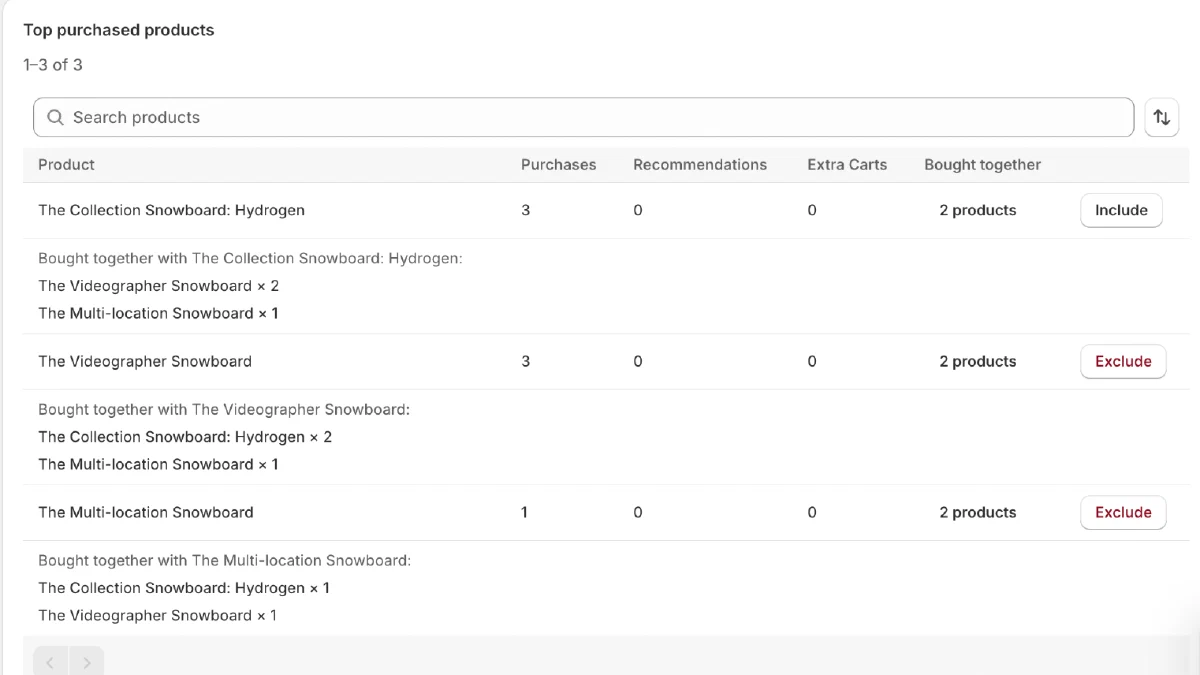Image resolution: width=1200 pixels, height=675 pixels.
Task: Select The Multi-location Snowboard product row name
Action: pyautogui.click(x=146, y=512)
